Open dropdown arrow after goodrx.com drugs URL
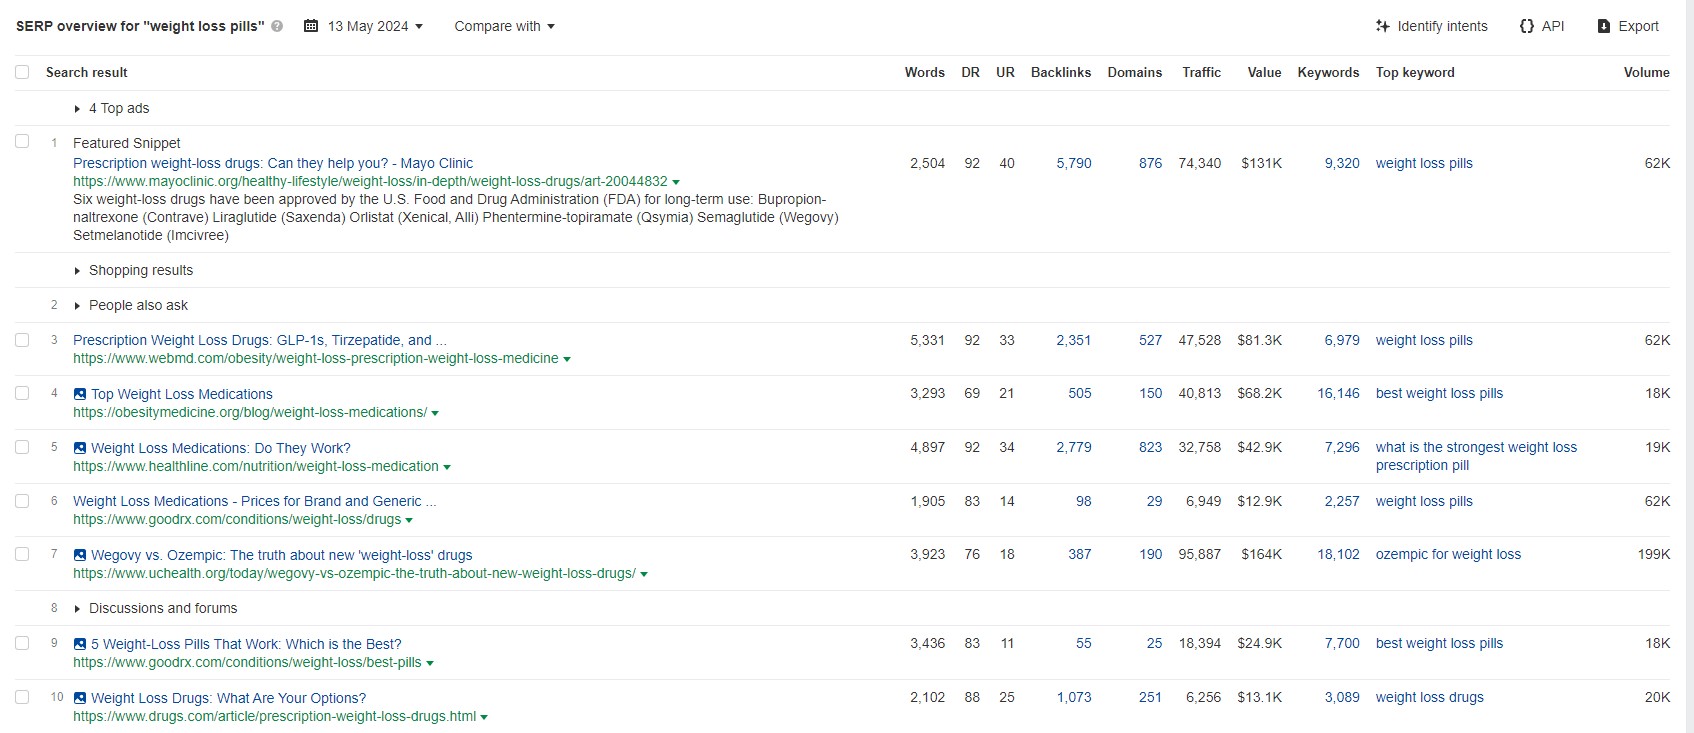The height and width of the screenshot is (733, 1694). (x=409, y=520)
